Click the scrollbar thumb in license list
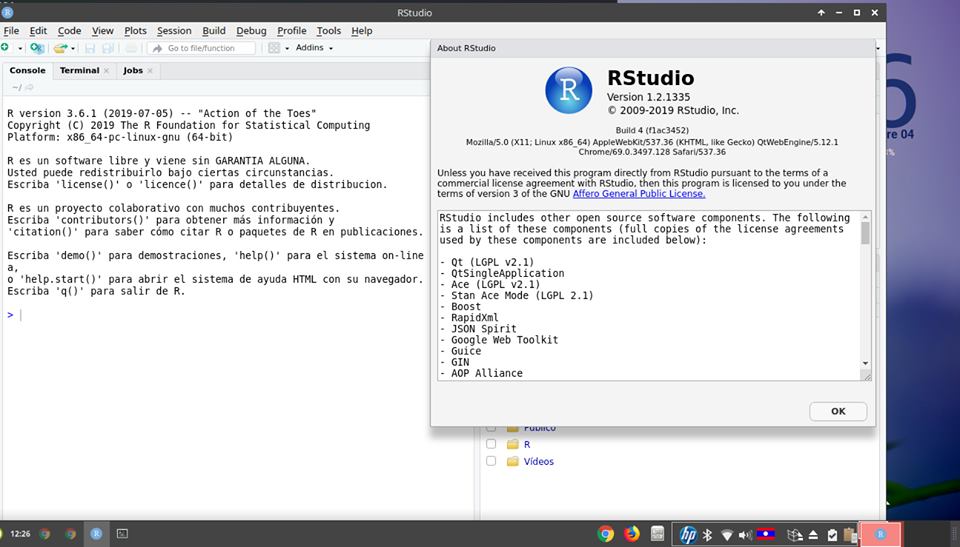The height and width of the screenshot is (547, 960). coord(865,233)
